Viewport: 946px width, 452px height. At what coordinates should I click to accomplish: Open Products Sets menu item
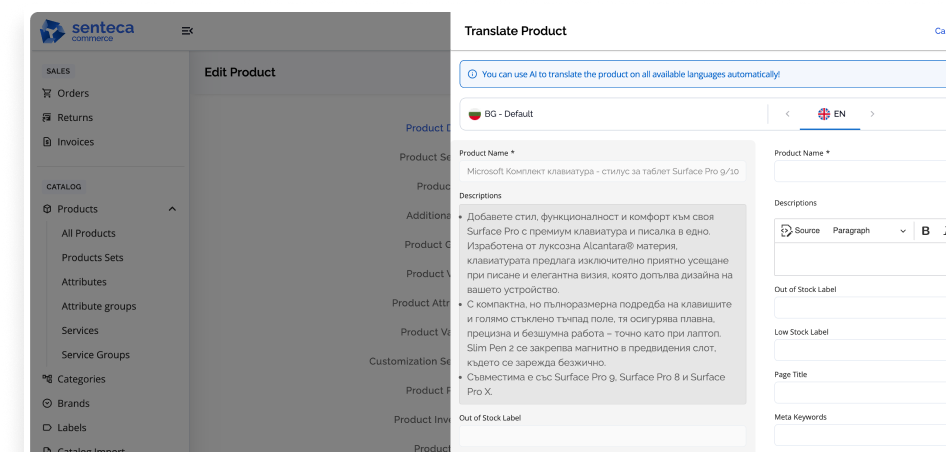point(92,257)
